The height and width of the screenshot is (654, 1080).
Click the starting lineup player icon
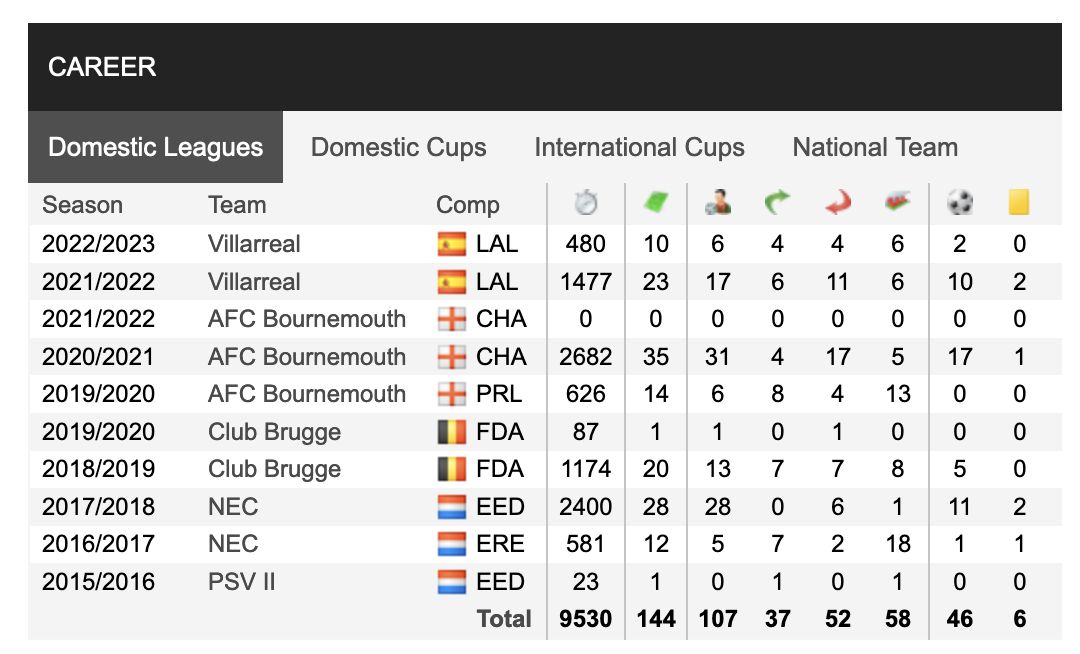(x=718, y=202)
